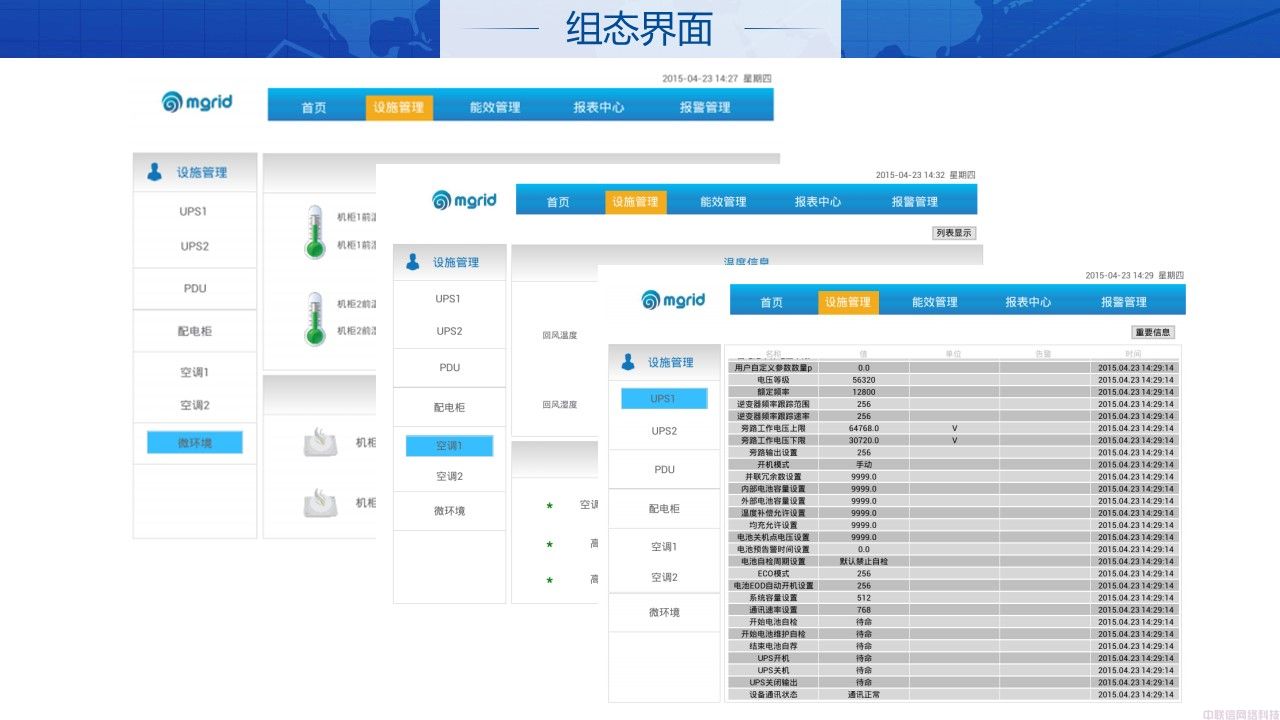This screenshot has height=720, width=1280.
Task: Click the thermometer icon for 机柜2
Action: pos(315,319)
